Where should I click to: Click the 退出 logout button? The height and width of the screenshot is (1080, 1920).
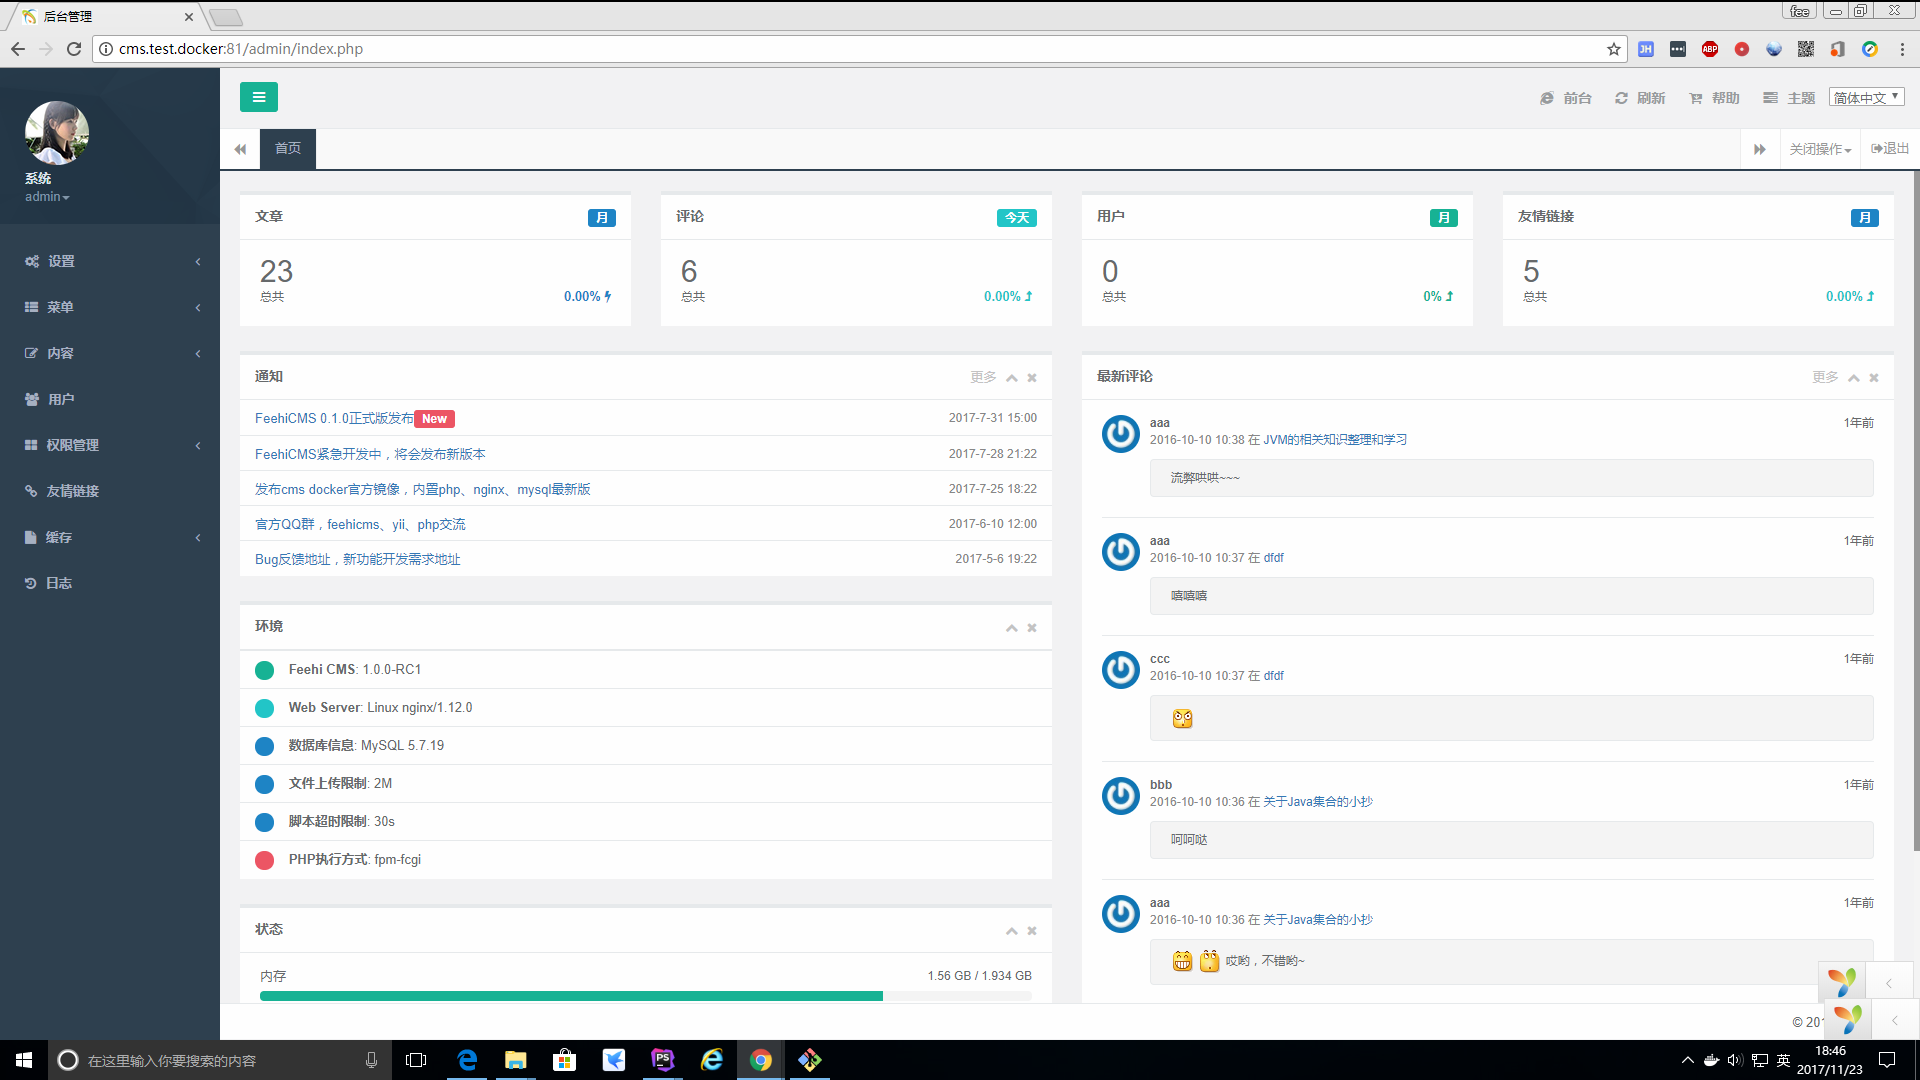click(x=1890, y=148)
